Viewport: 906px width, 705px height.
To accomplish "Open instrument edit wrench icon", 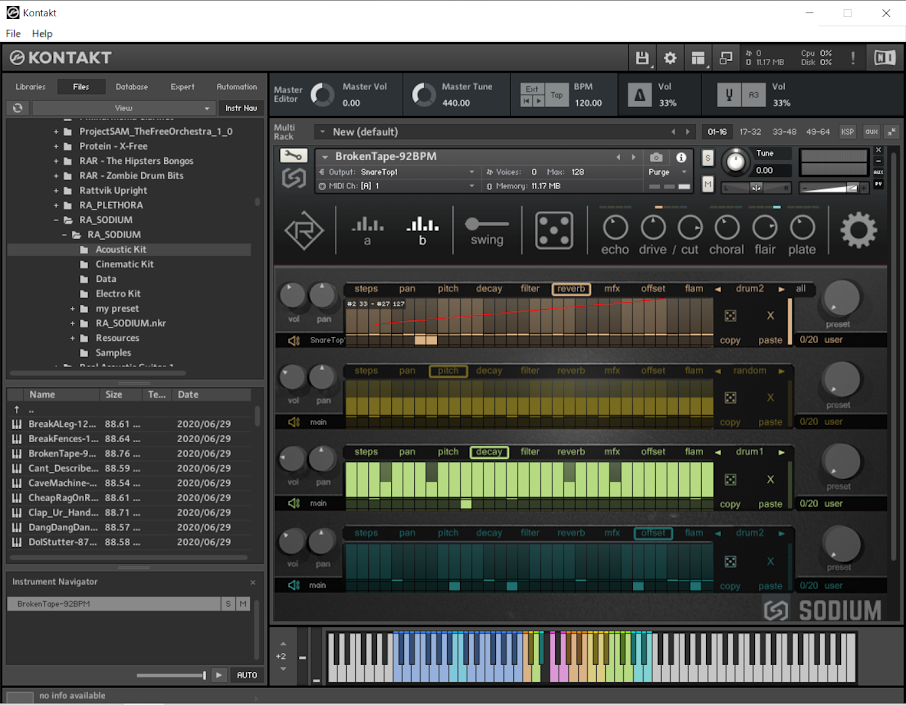I will coord(294,155).
